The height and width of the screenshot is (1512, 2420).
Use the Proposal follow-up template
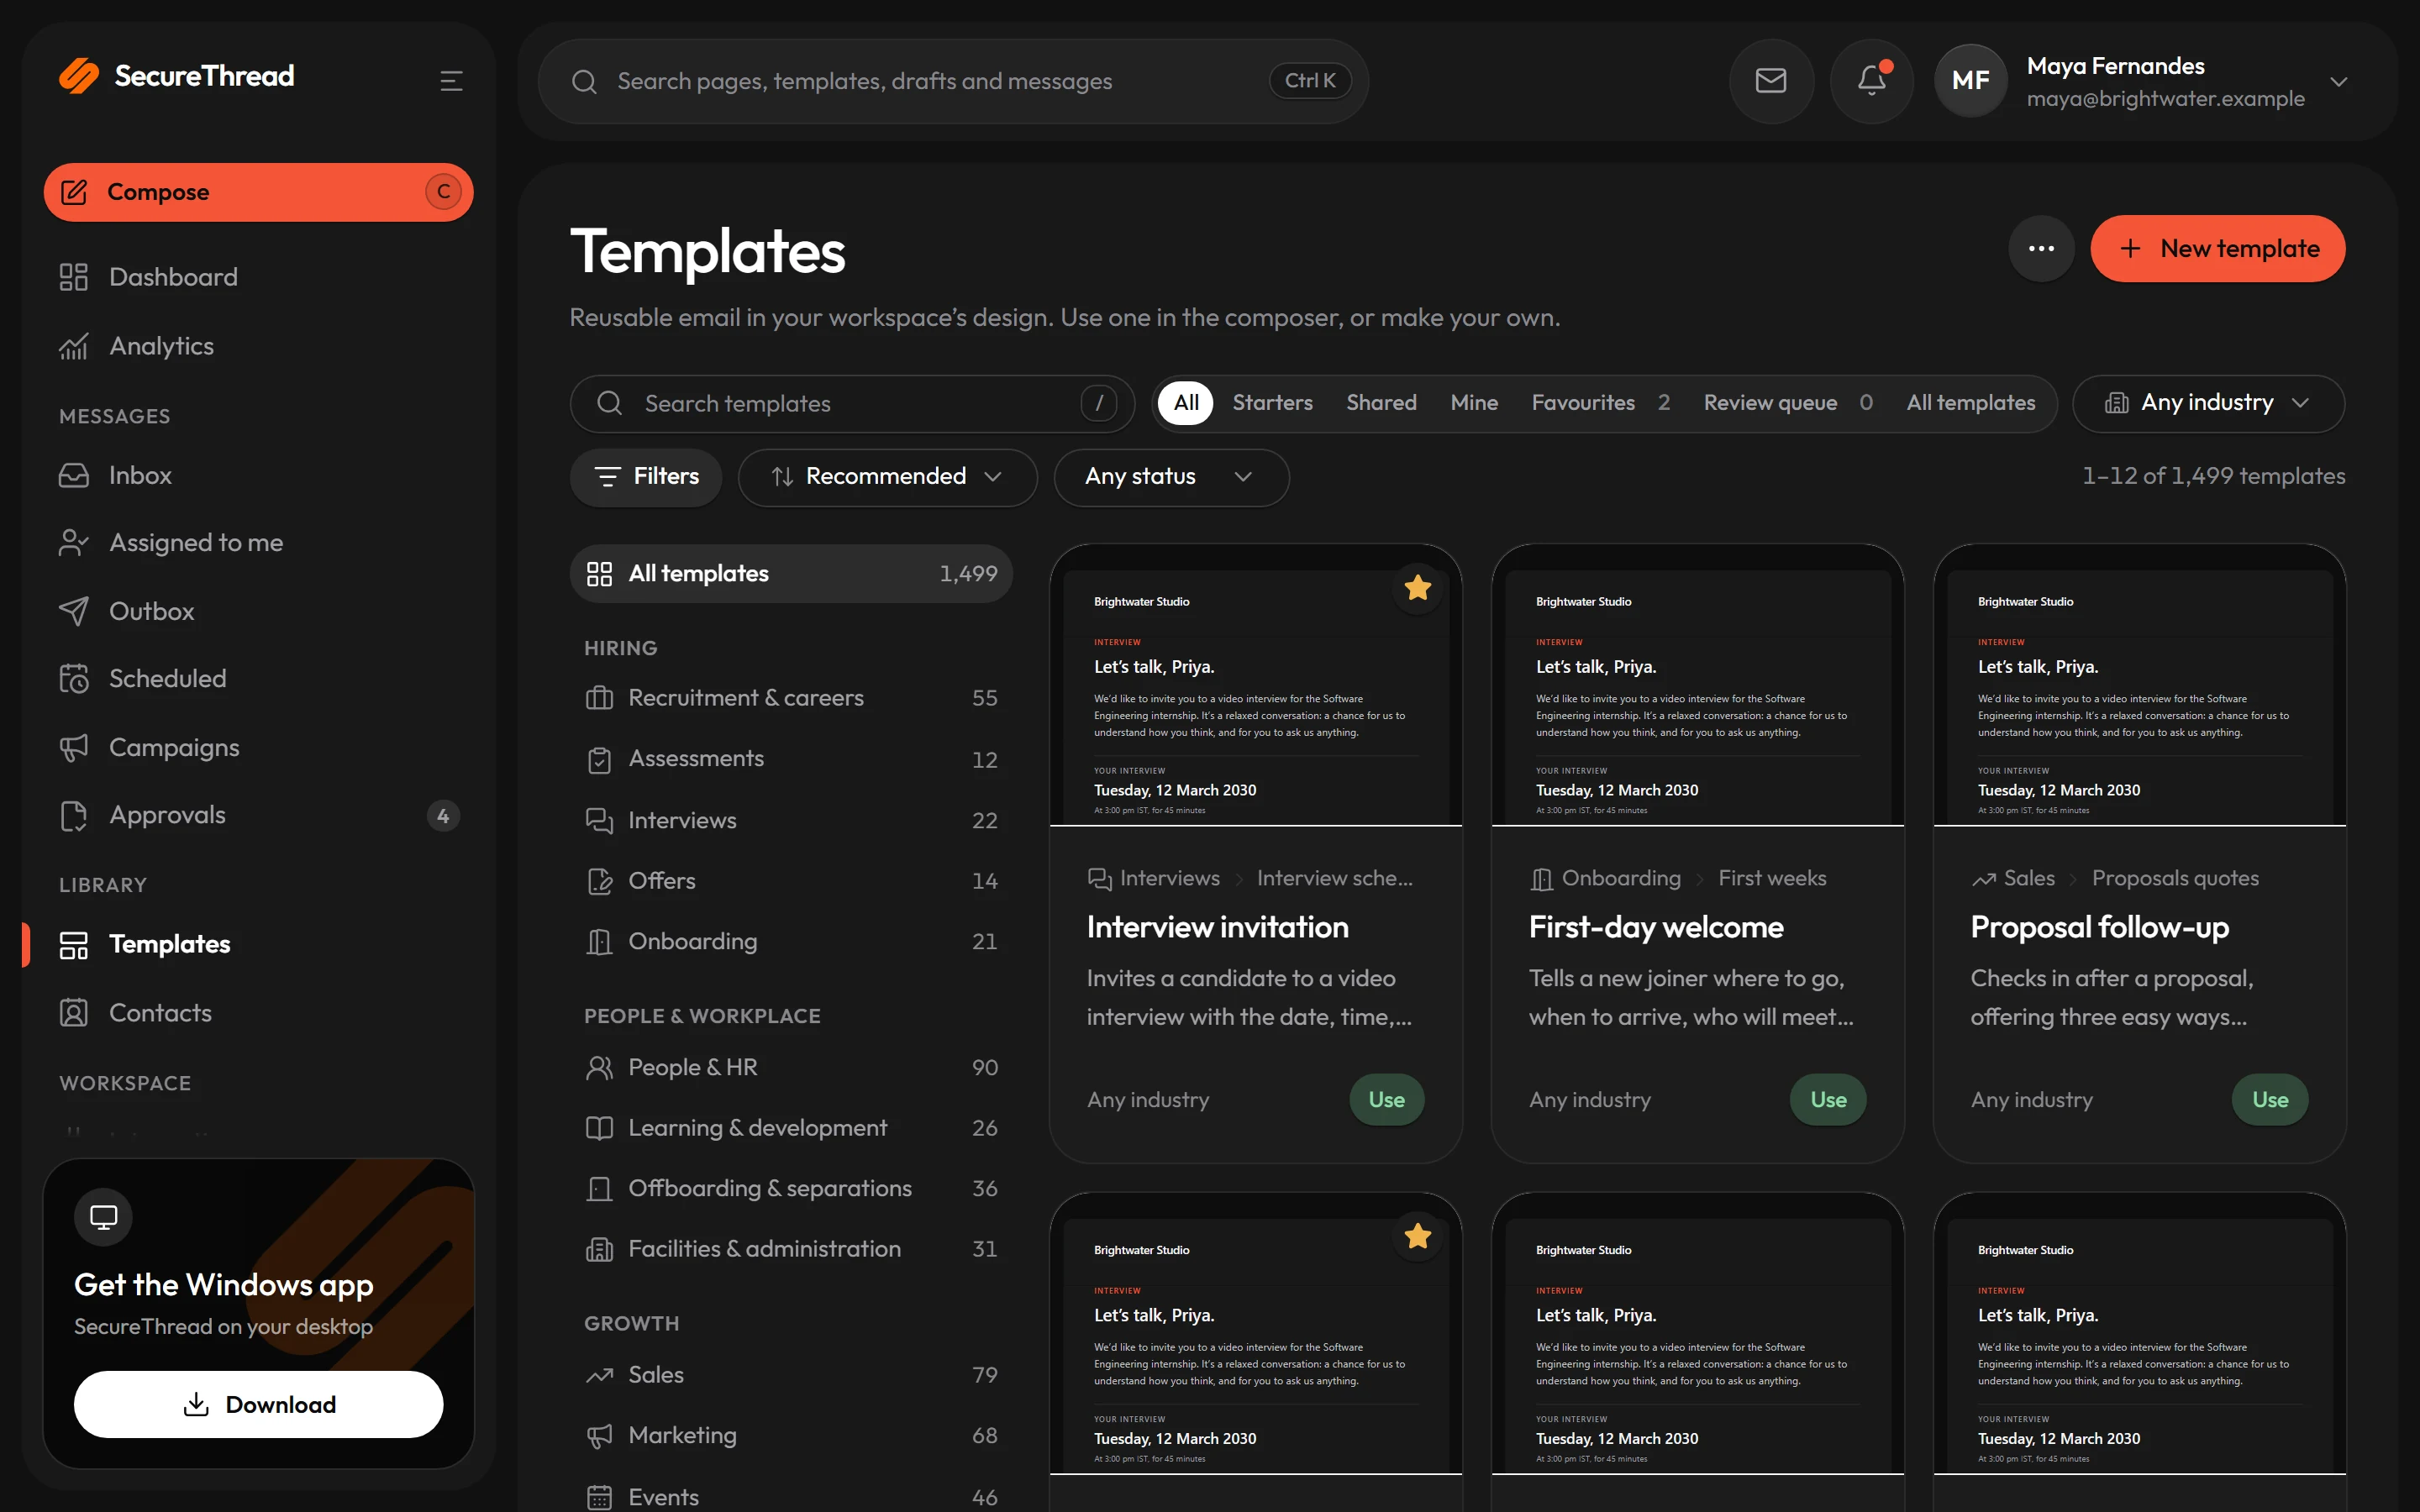pyautogui.click(x=2270, y=1100)
